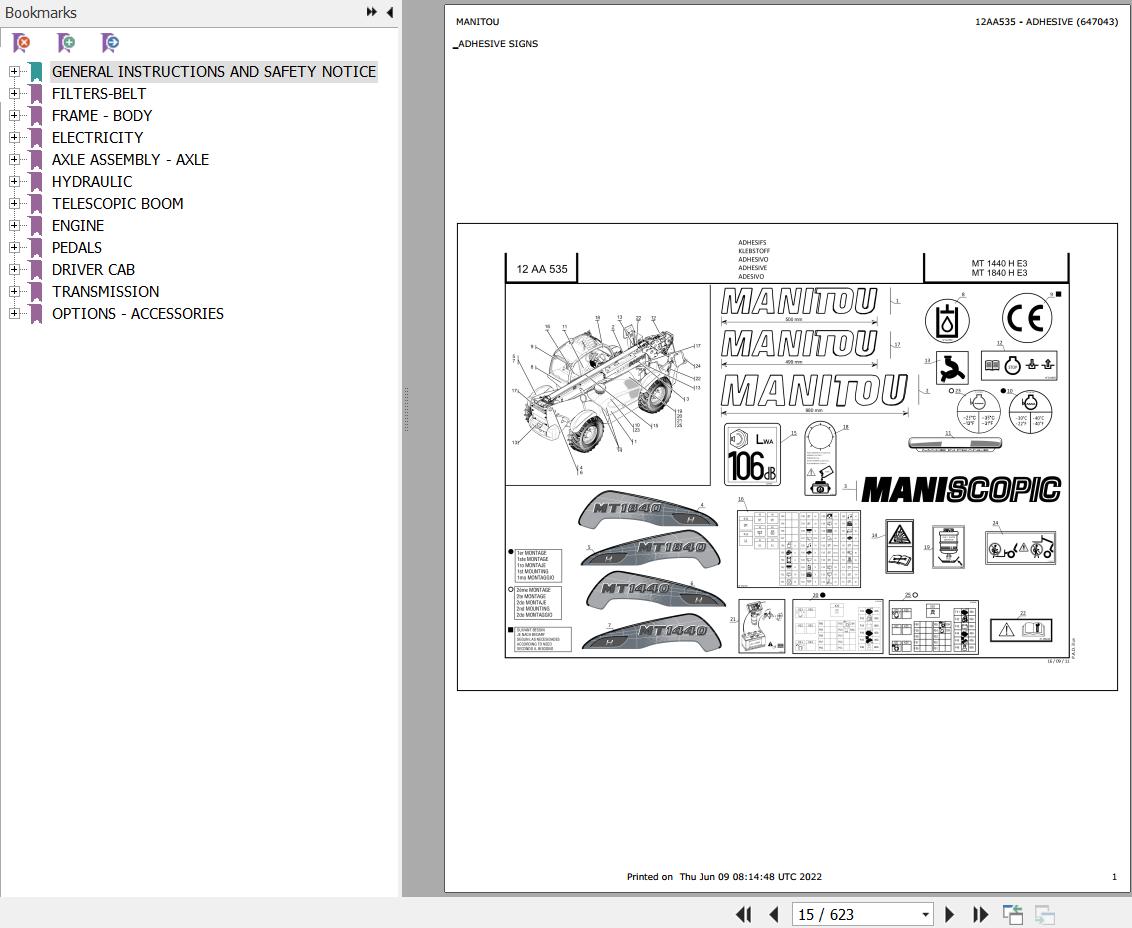
Task: Go to next page arrow
Action: (x=949, y=914)
